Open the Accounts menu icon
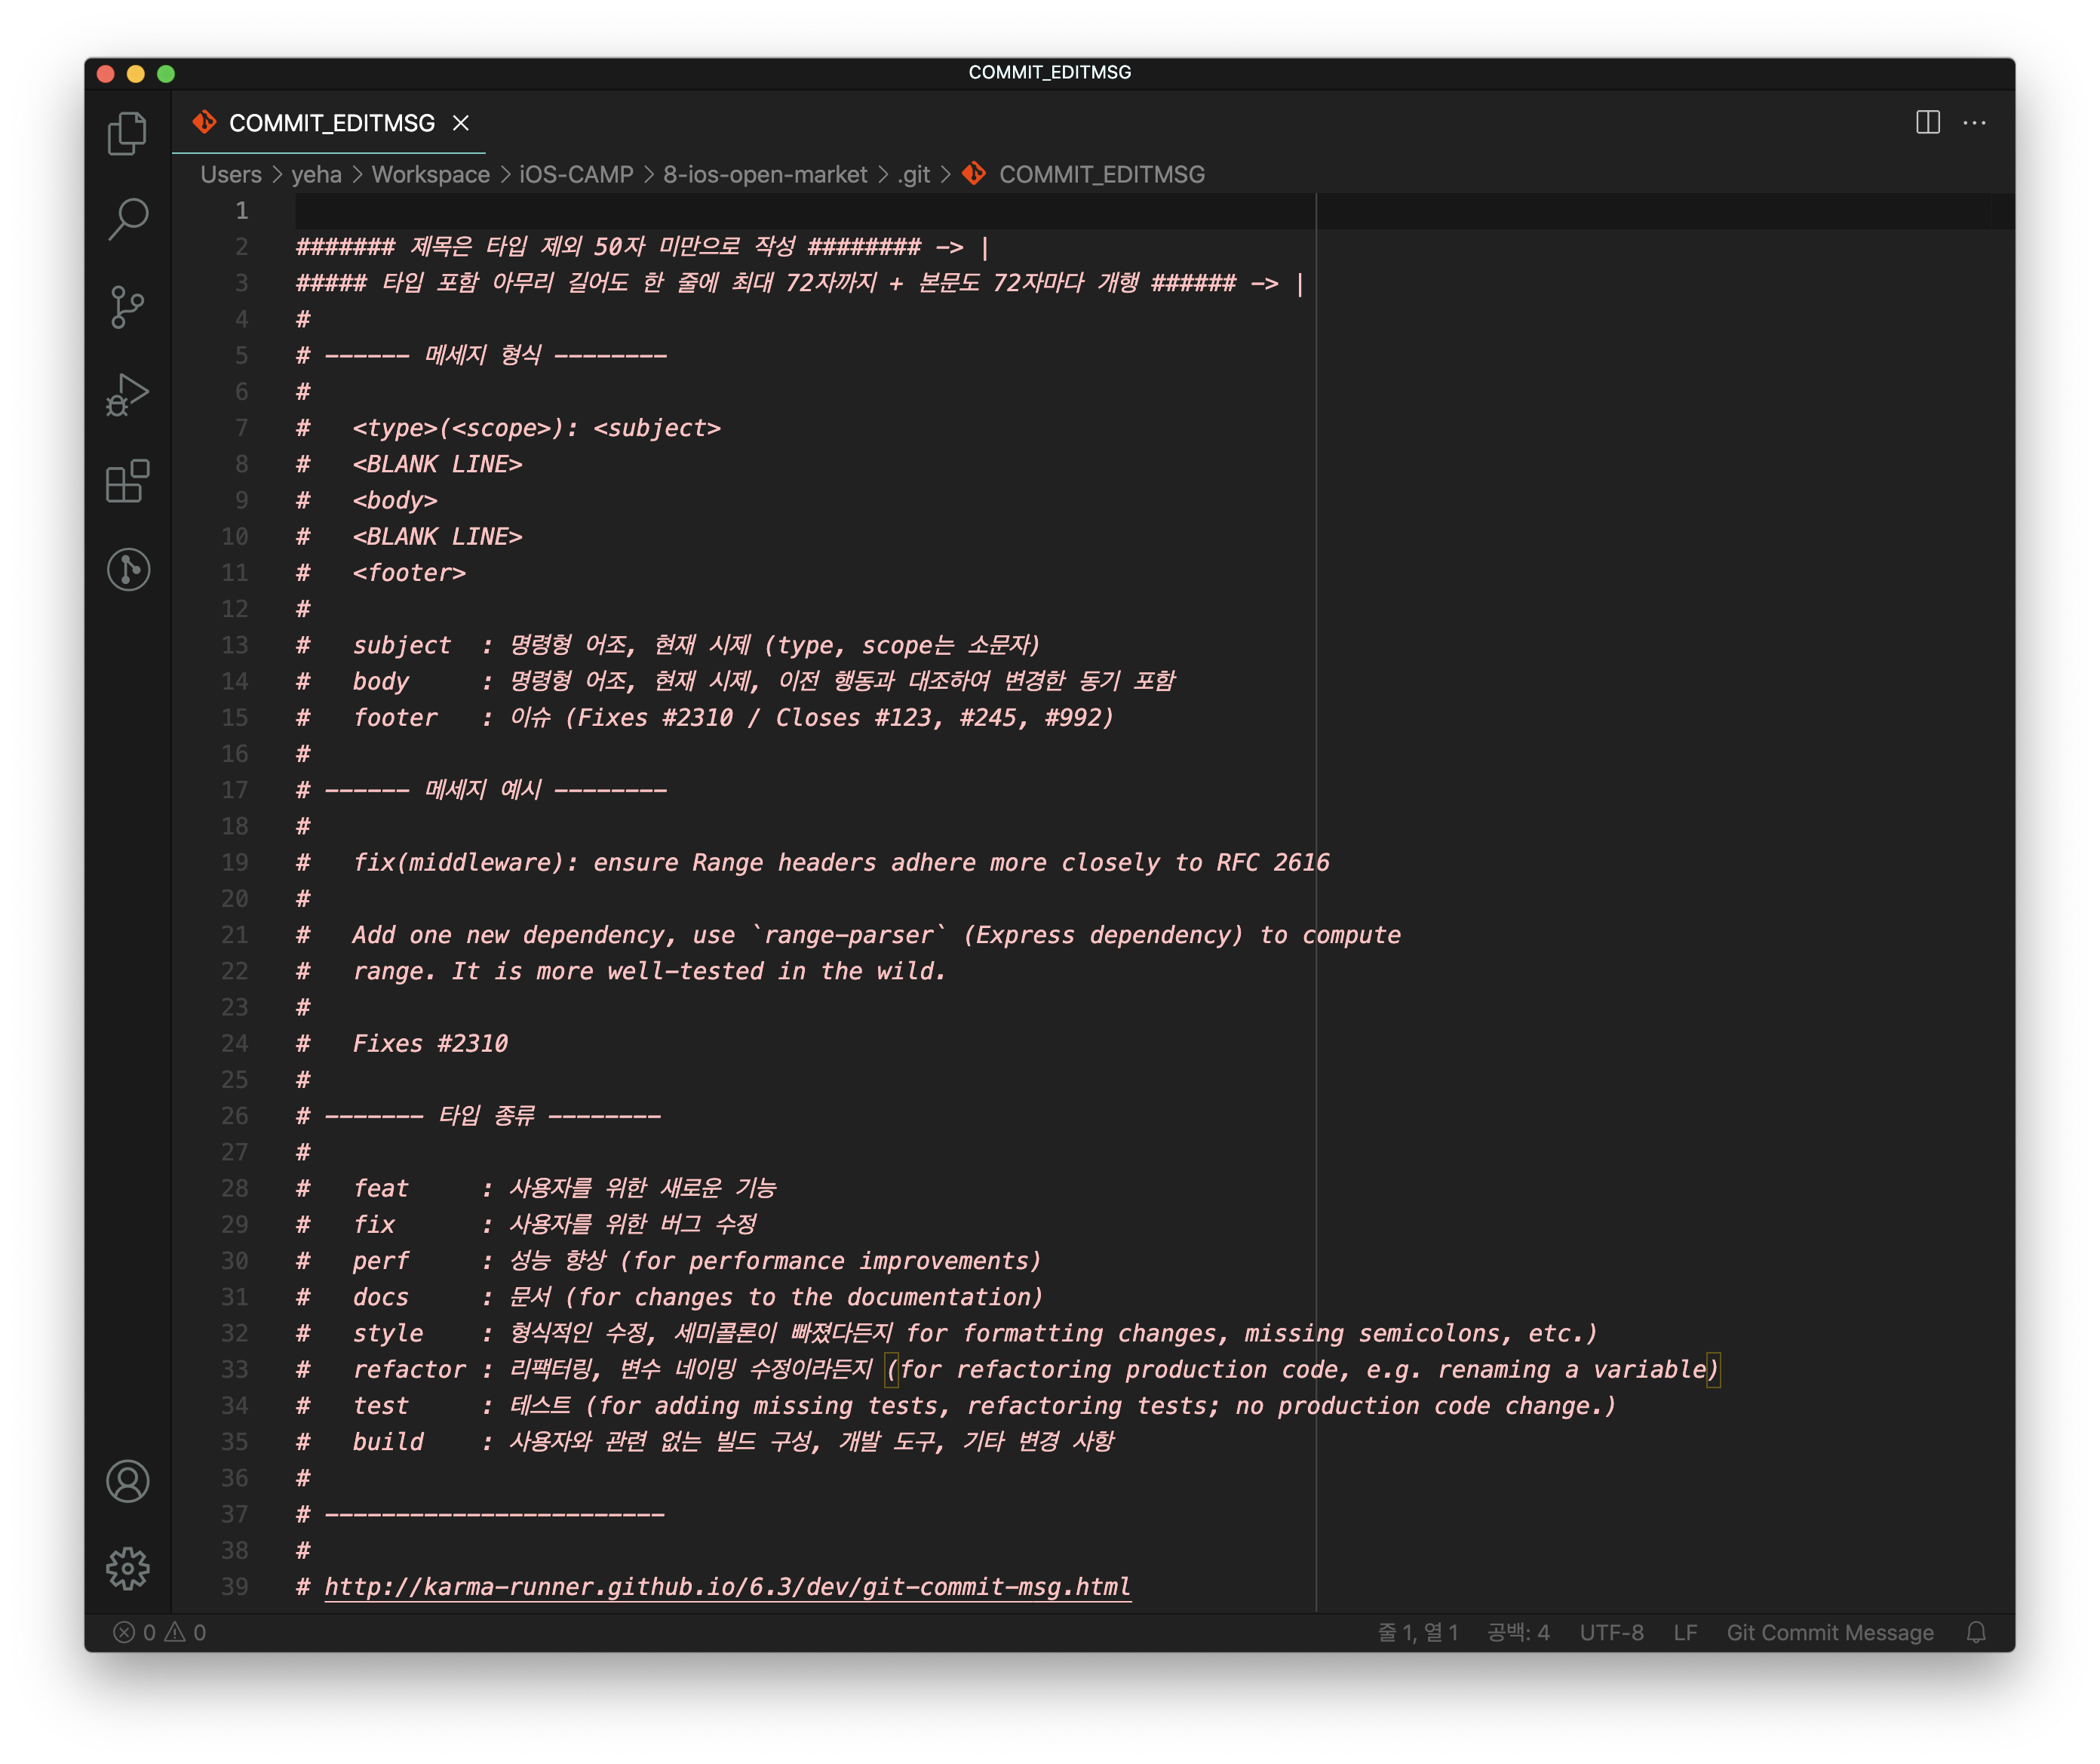 click(x=127, y=1481)
